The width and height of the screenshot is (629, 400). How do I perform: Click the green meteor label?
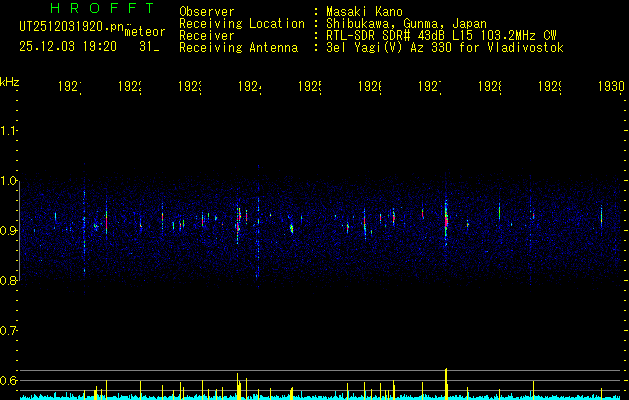point(145,32)
